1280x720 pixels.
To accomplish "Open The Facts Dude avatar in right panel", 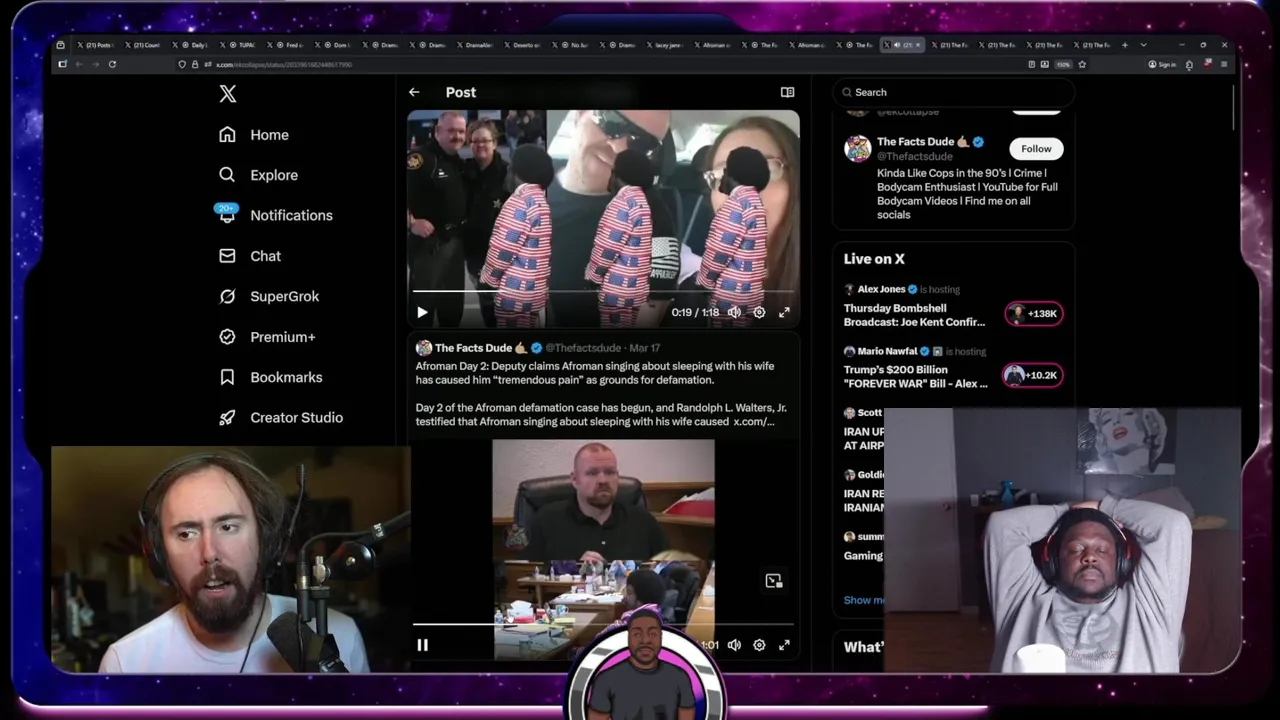I will click(x=858, y=149).
